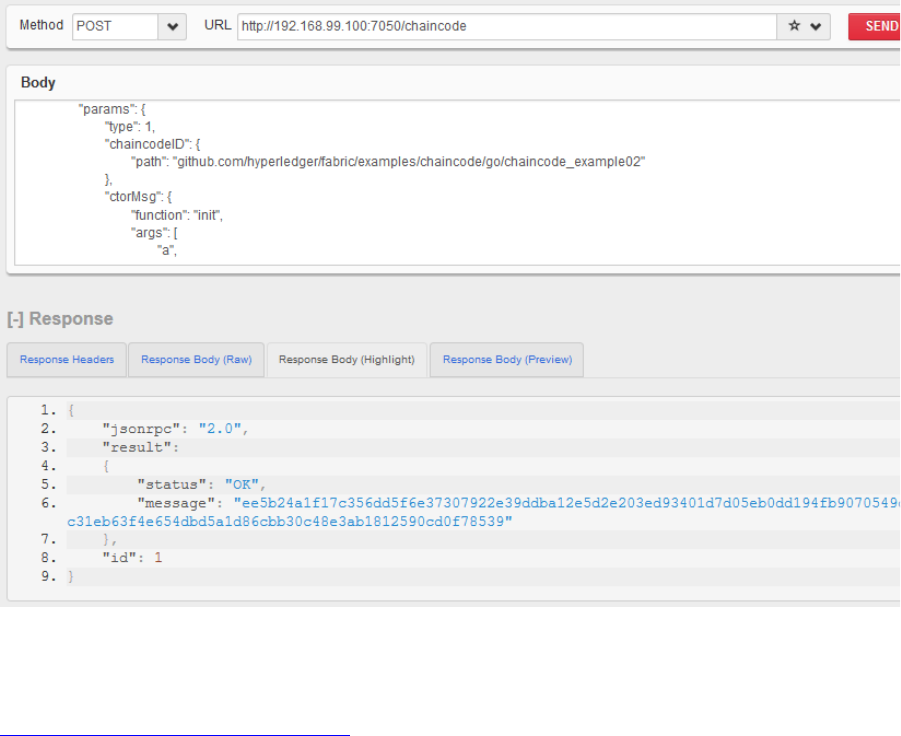Click the Body section heading
Viewport: 901px width, 736px height.
pos(38,83)
